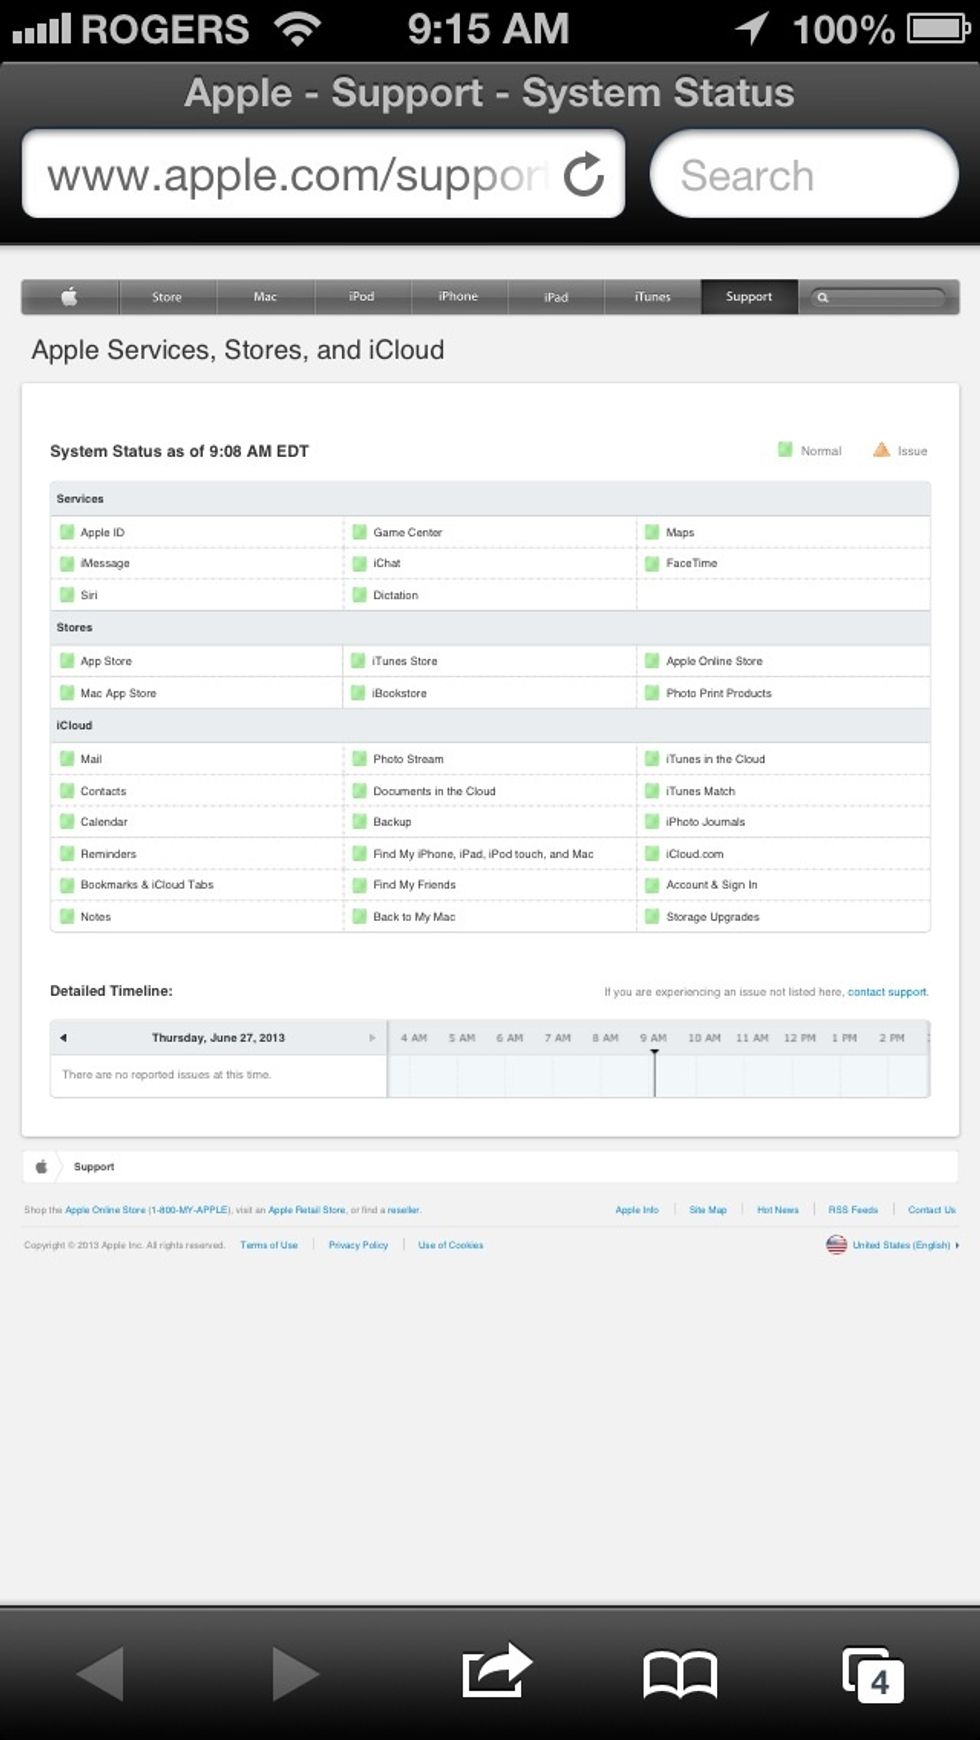Go forward with Safari forward arrow
The height and width of the screenshot is (1740, 980).
(295, 1673)
